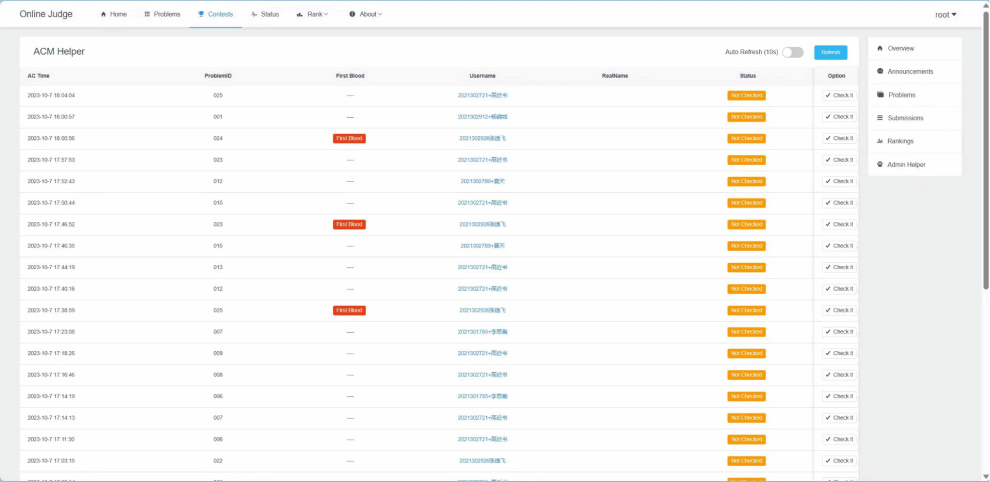Viewport: 990px width, 482px height.
Task: Open Rankings from the contest sidebar
Action: tap(900, 141)
